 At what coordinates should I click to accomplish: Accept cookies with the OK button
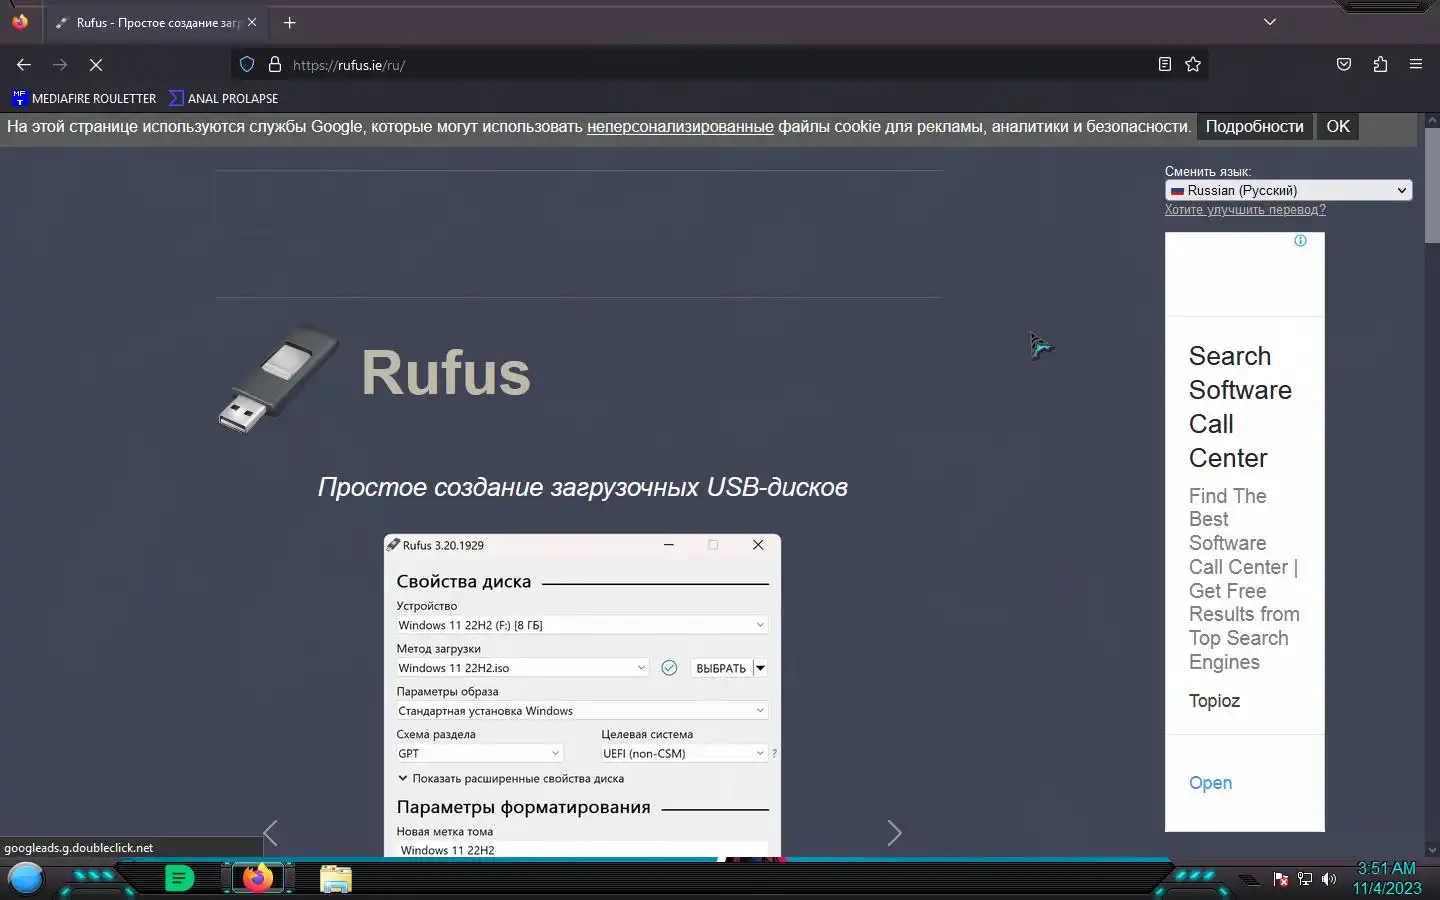1338,127
